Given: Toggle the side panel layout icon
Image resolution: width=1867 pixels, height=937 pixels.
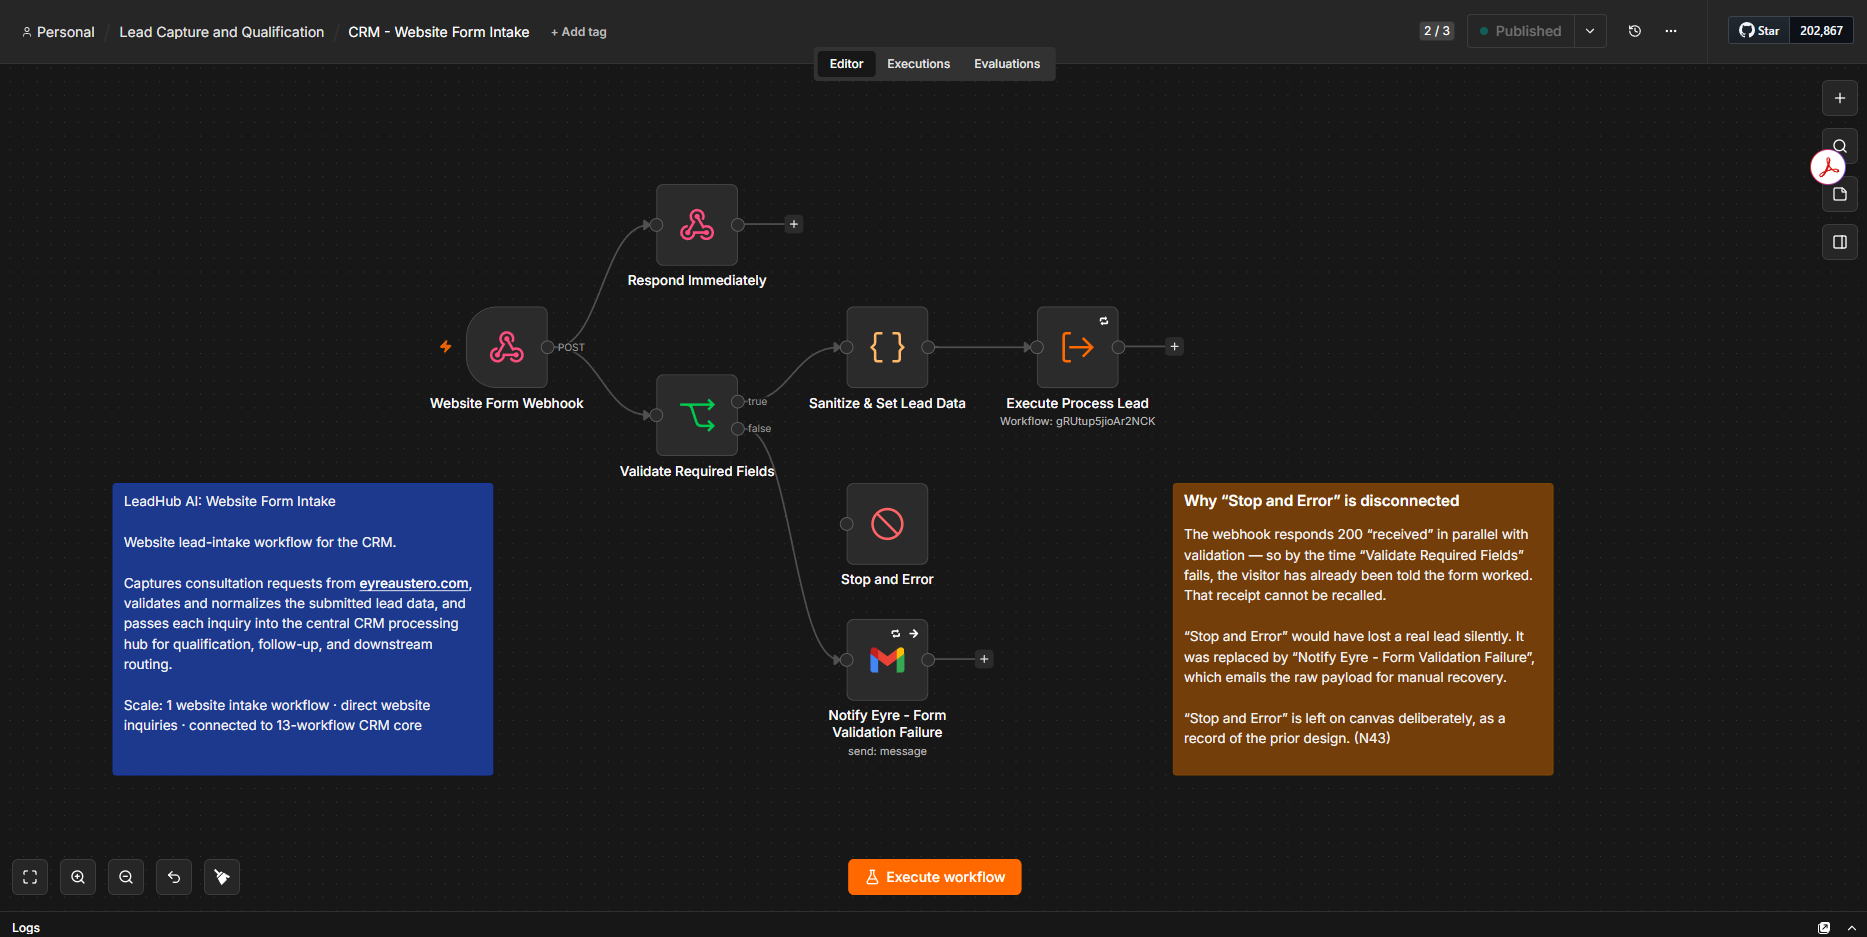Looking at the screenshot, I should (1840, 242).
